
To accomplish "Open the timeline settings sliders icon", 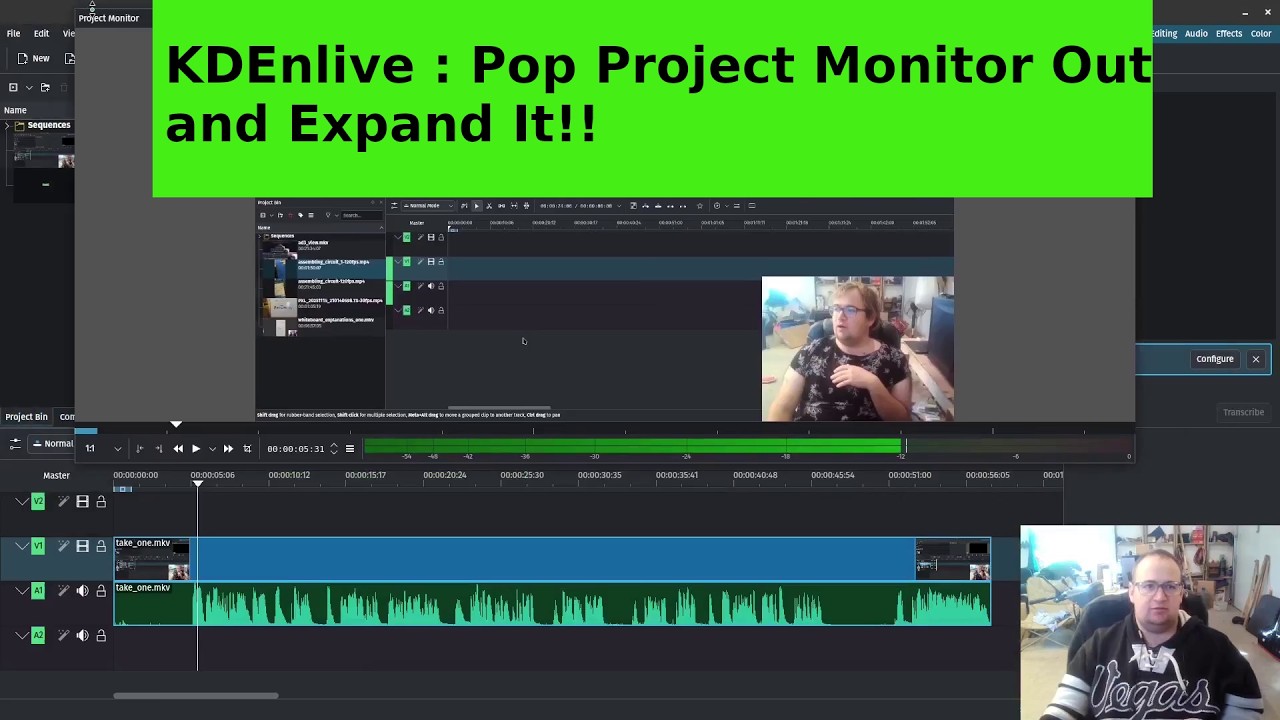I will [15, 444].
